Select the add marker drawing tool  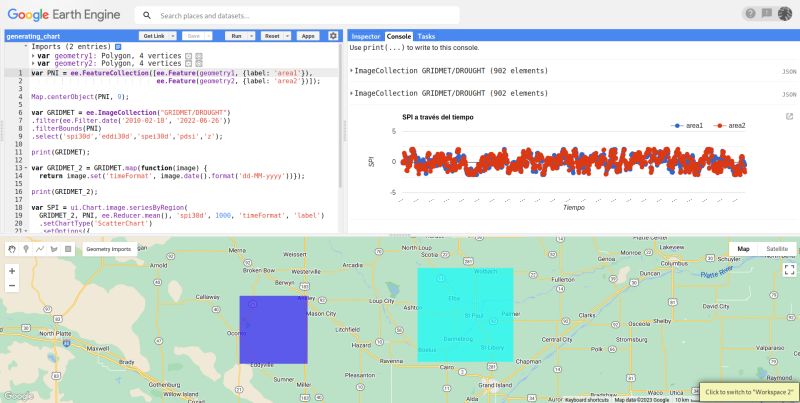pos(26,249)
